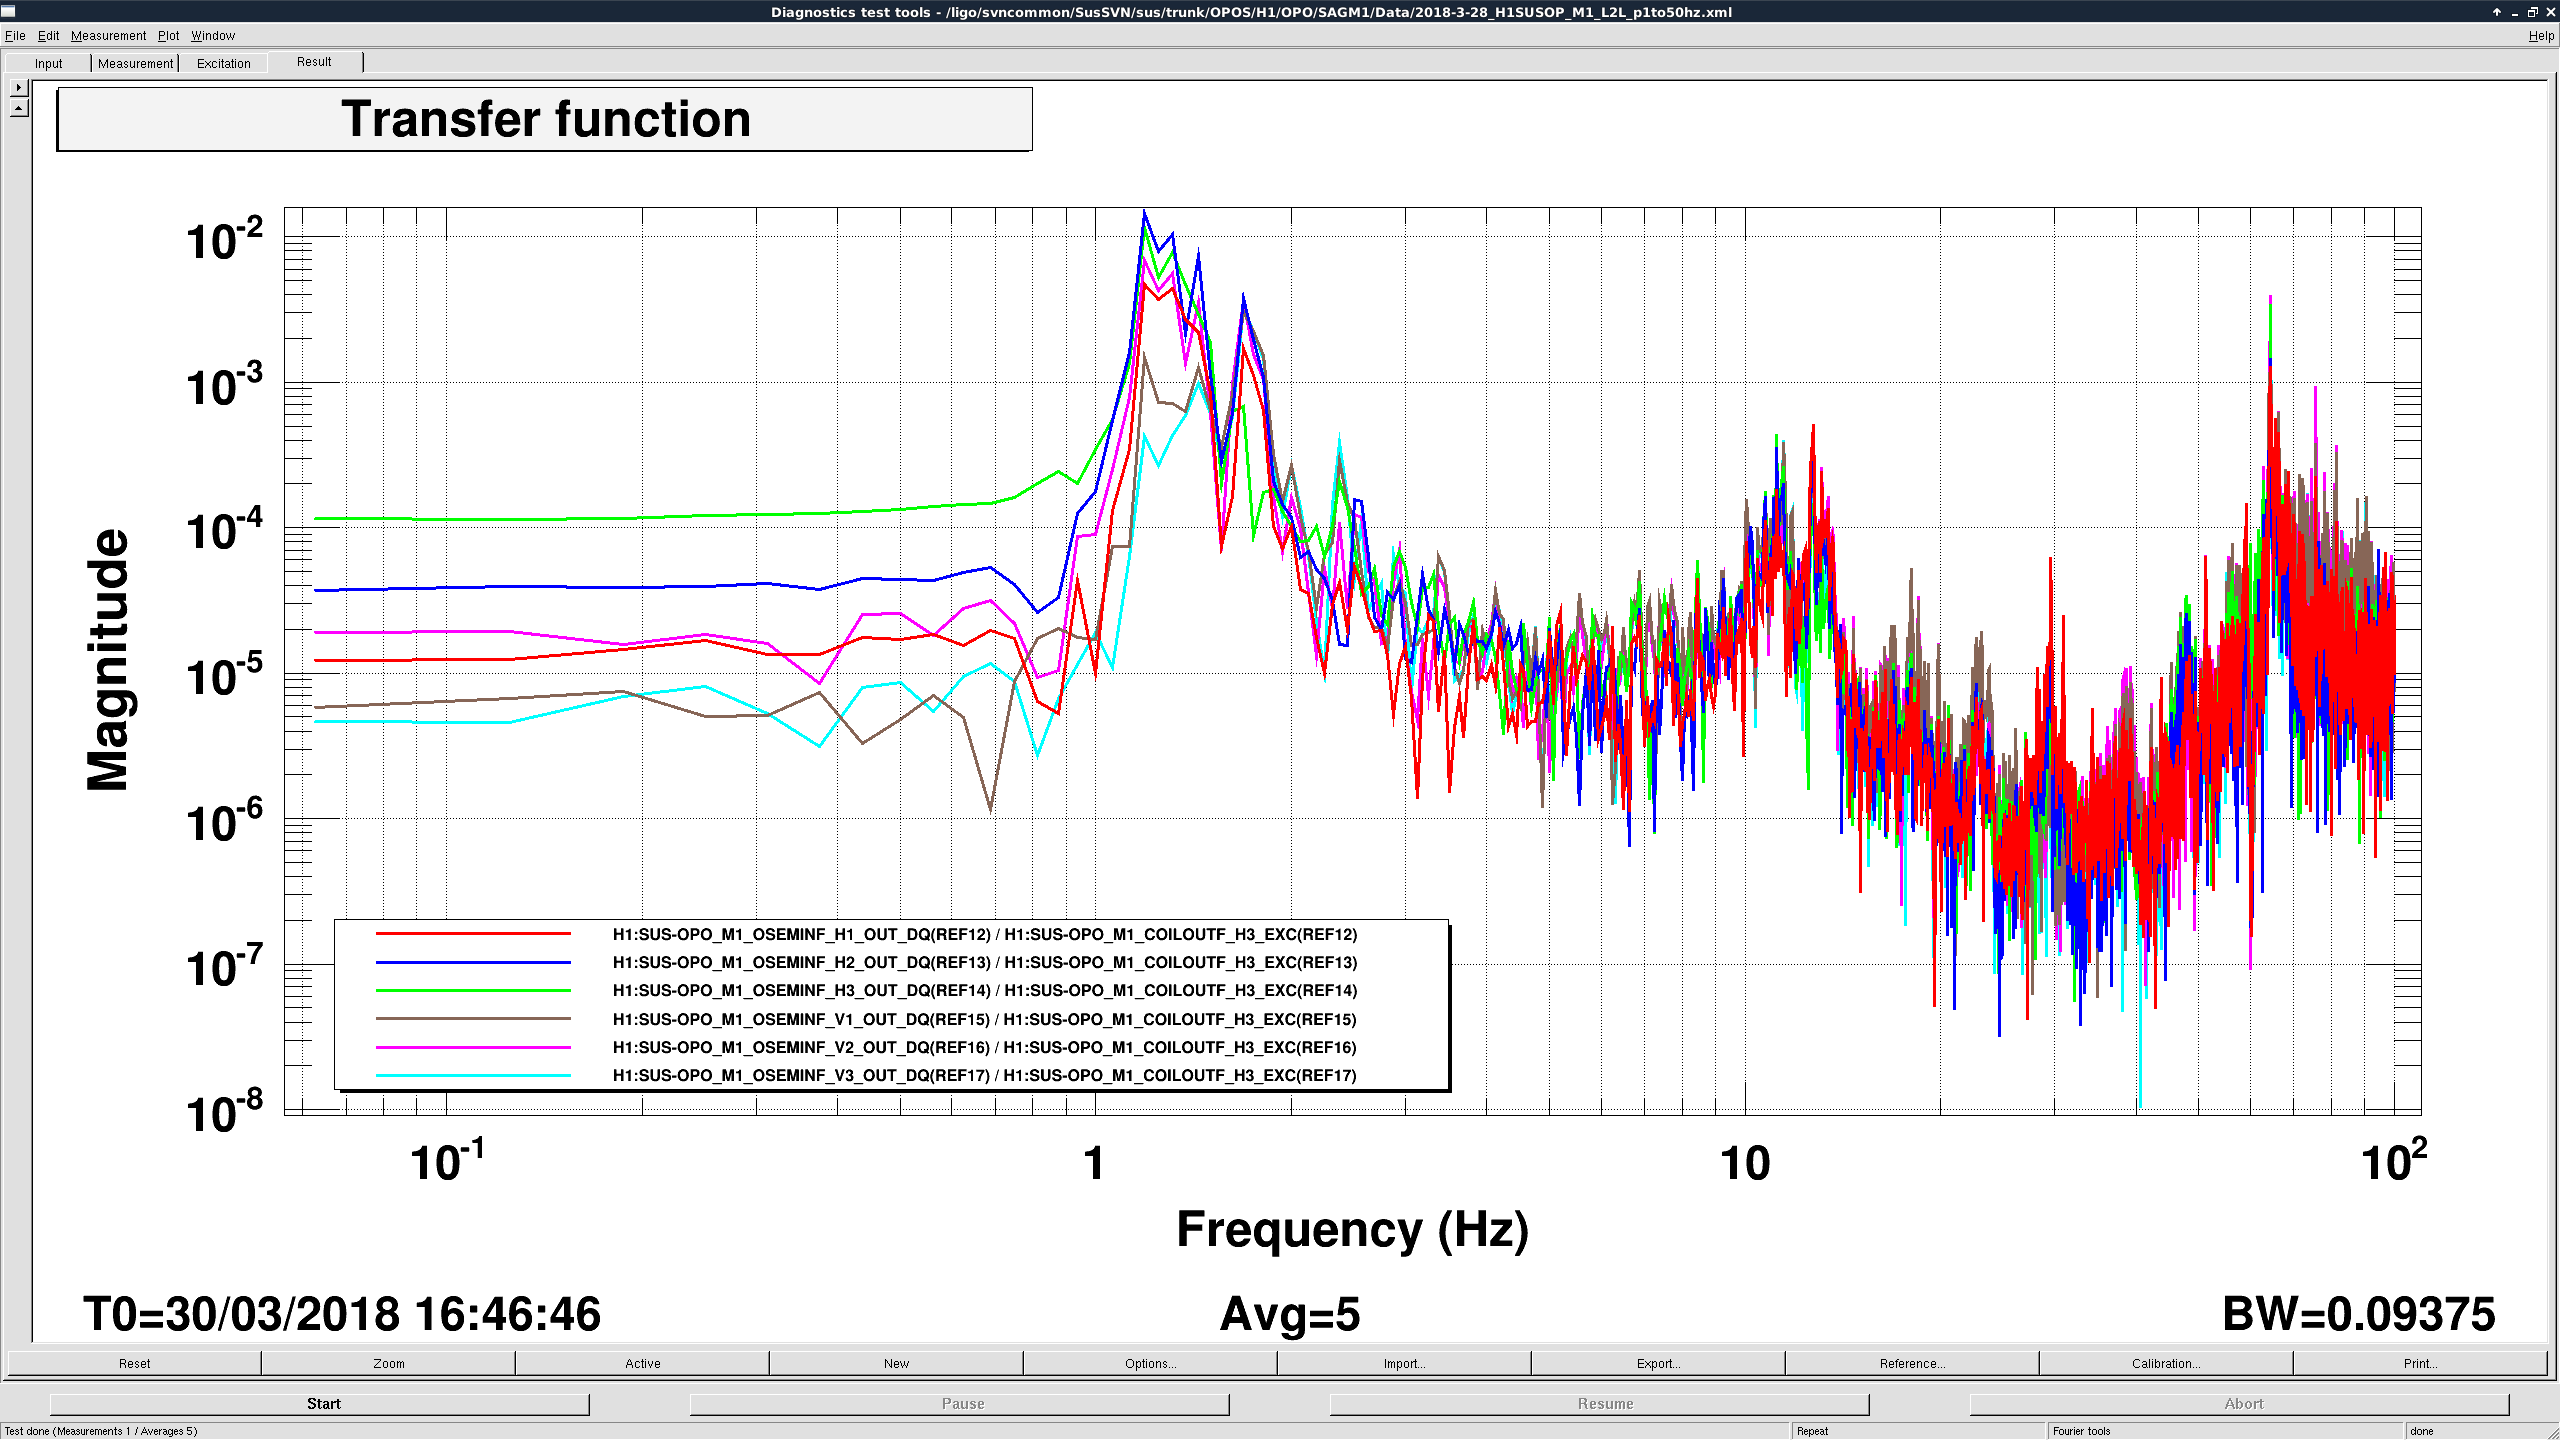The width and height of the screenshot is (2560, 1440).
Task: Switch to the Measurement tab
Action: pos(135,63)
